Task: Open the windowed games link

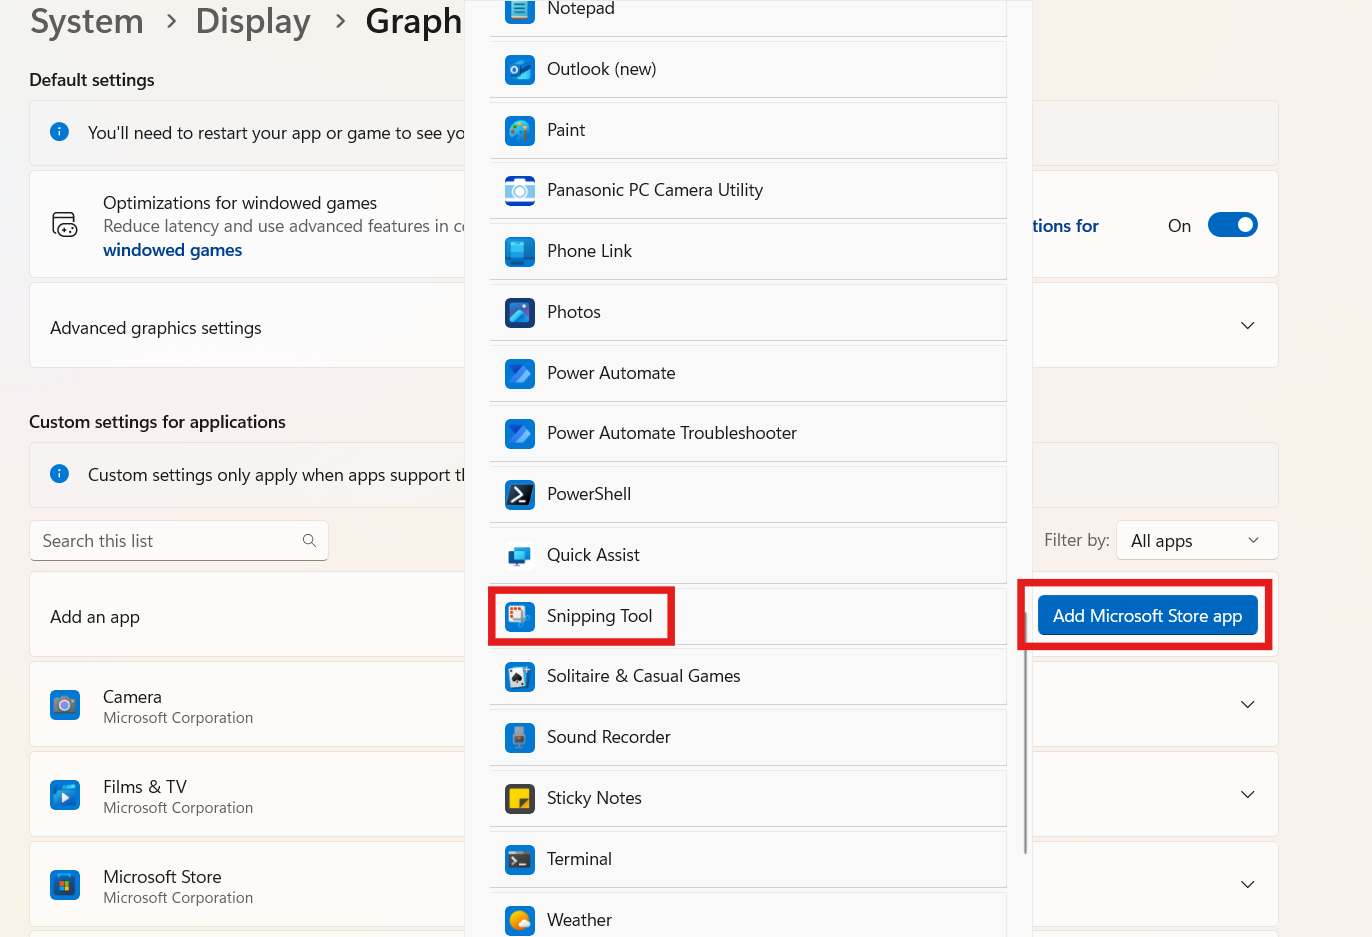Action: coord(172,250)
